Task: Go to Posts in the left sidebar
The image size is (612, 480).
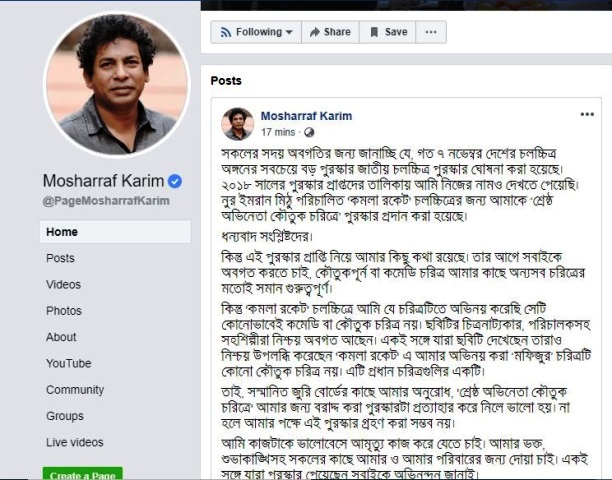Action: click(x=60, y=258)
